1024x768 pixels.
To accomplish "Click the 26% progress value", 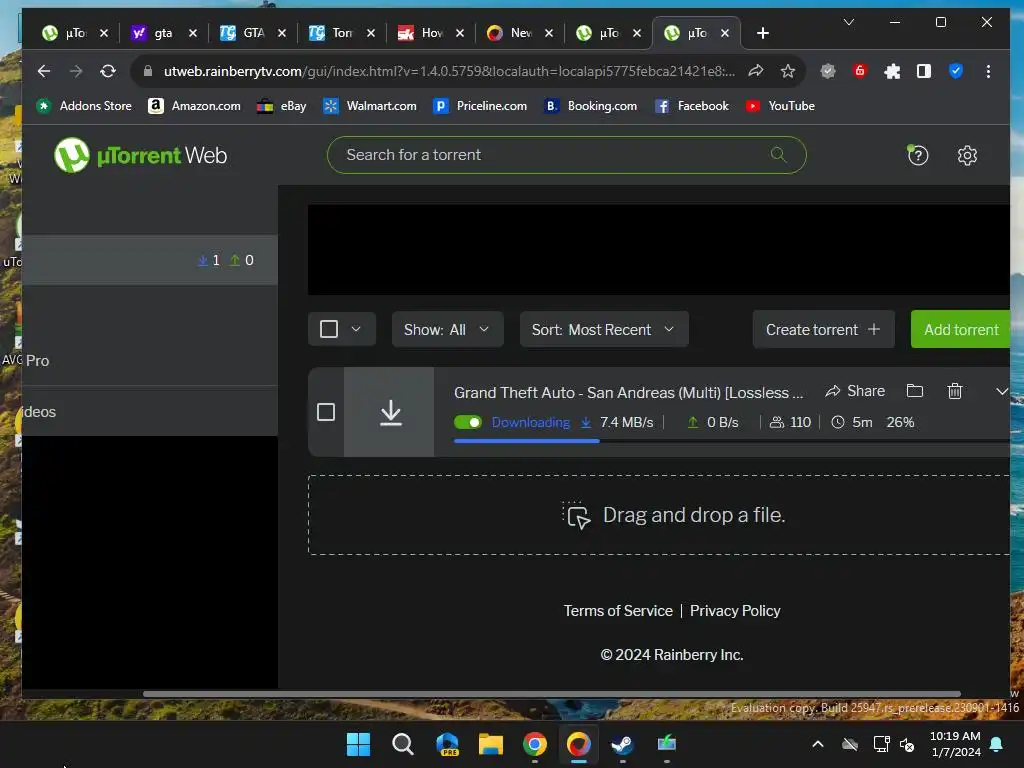I will (x=900, y=423).
